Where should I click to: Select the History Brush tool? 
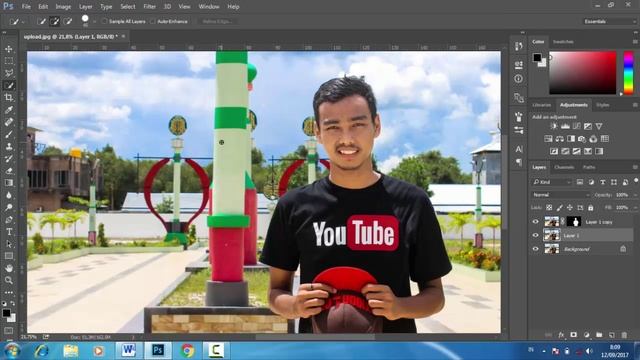click(9, 158)
